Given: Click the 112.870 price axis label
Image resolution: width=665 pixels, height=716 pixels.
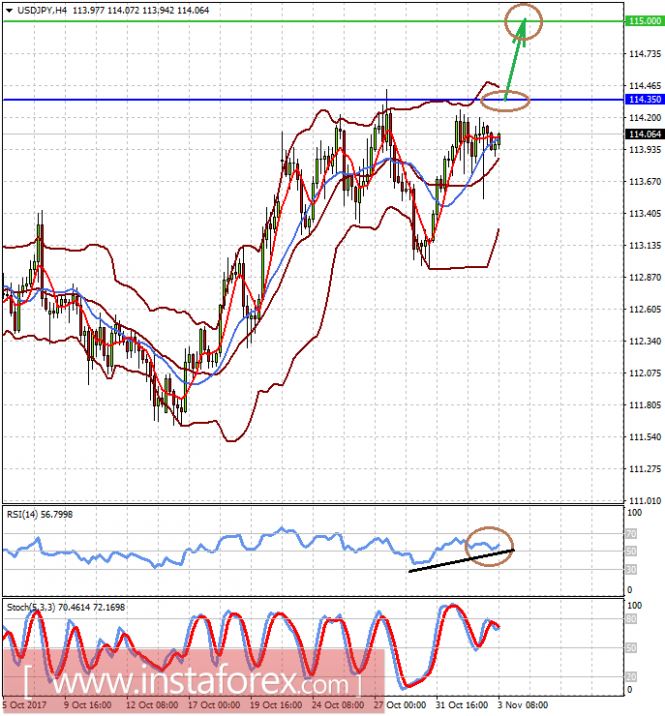Looking at the screenshot, I should (640, 277).
